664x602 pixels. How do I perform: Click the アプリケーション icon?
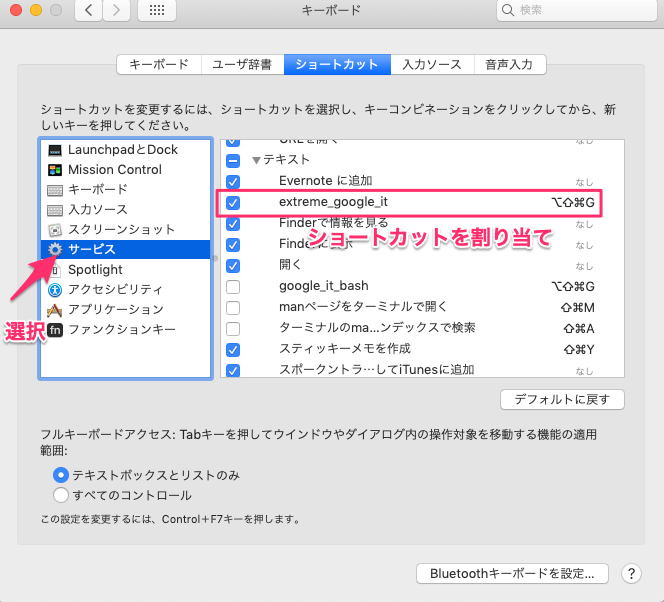tap(55, 310)
